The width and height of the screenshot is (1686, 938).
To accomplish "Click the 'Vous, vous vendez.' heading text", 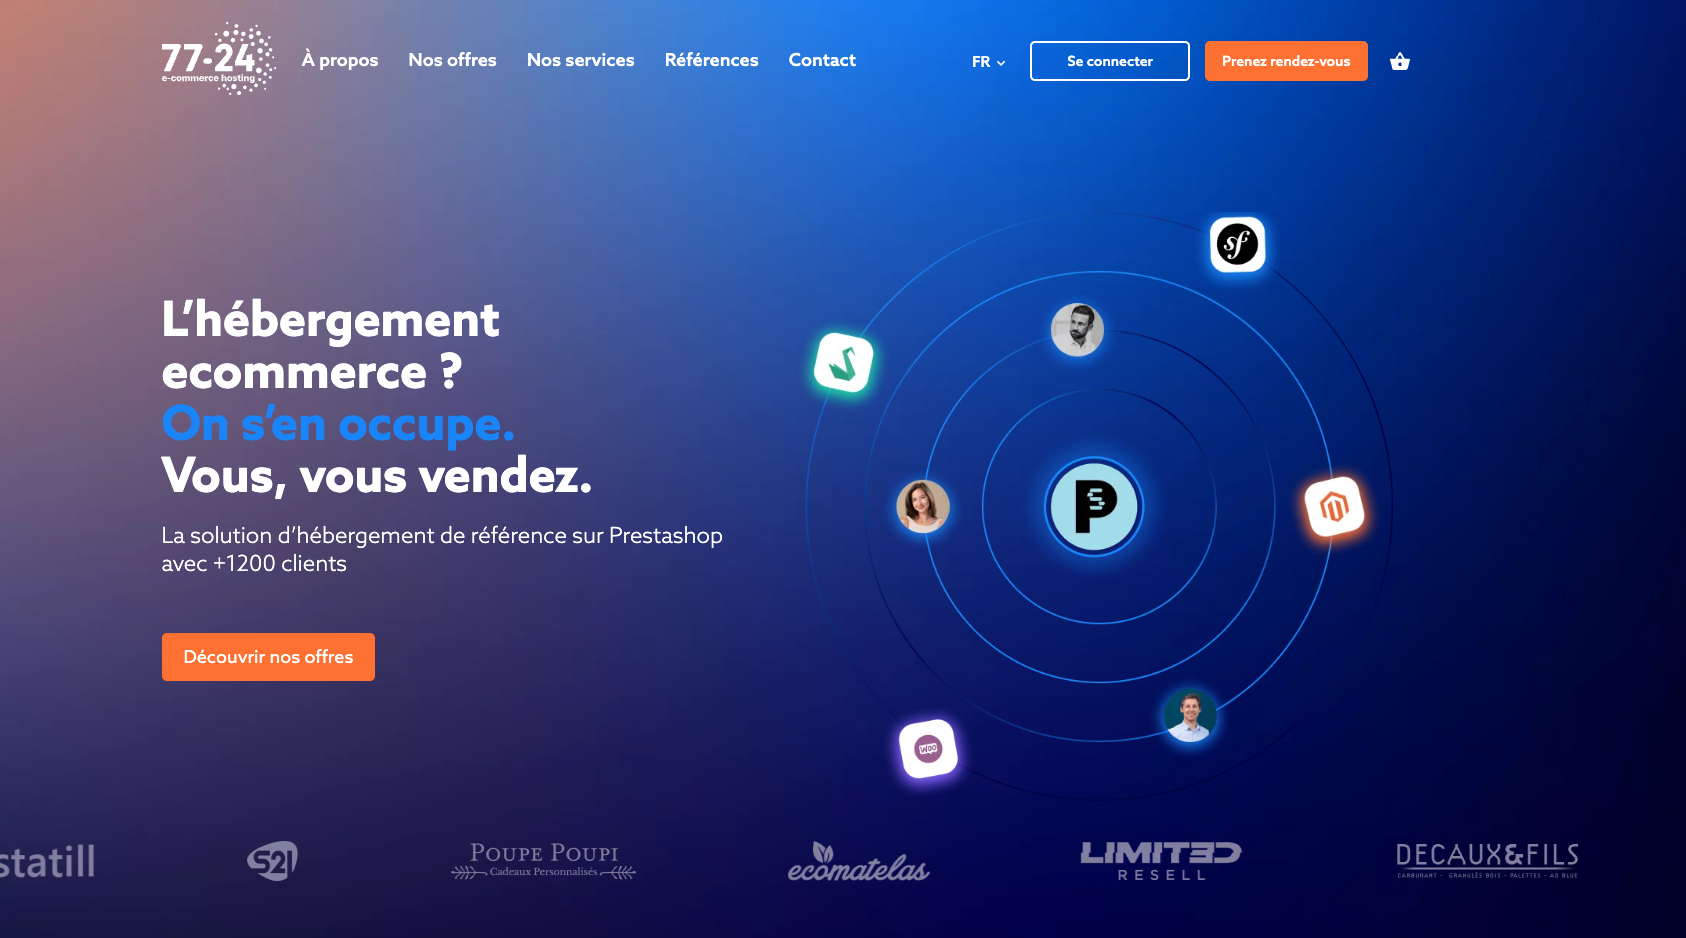I will click(377, 476).
